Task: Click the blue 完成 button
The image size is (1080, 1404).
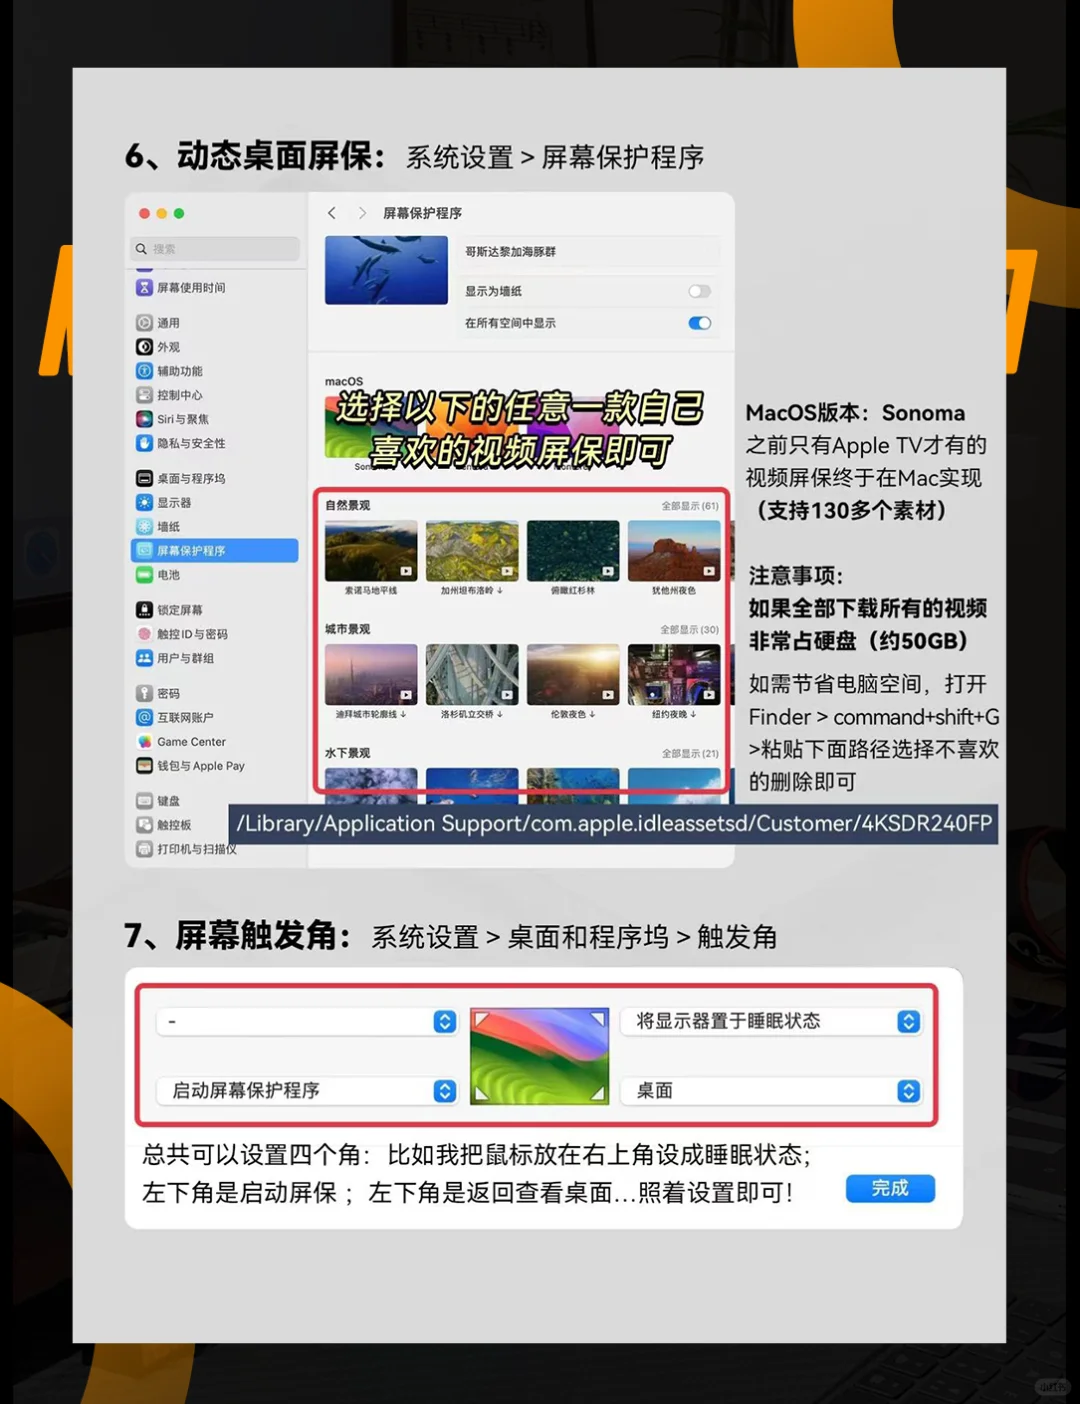Action: (x=890, y=1188)
